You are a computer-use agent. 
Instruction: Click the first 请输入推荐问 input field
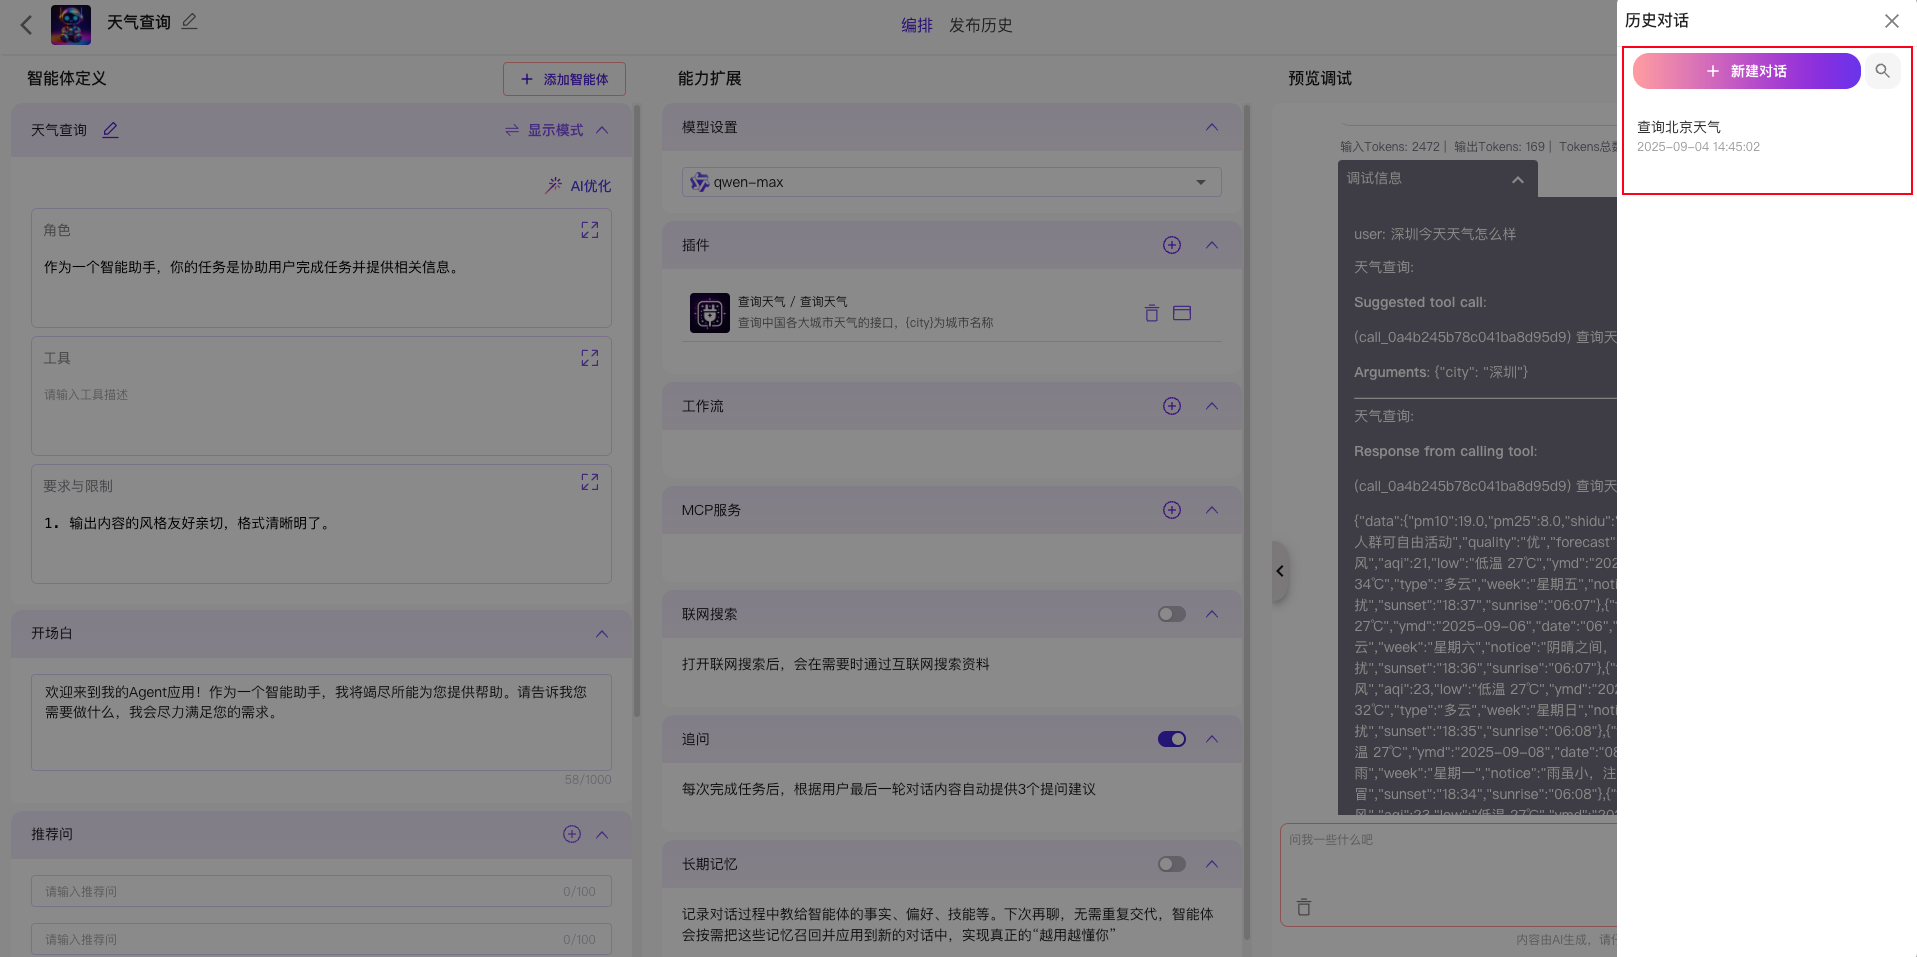coord(321,891)
